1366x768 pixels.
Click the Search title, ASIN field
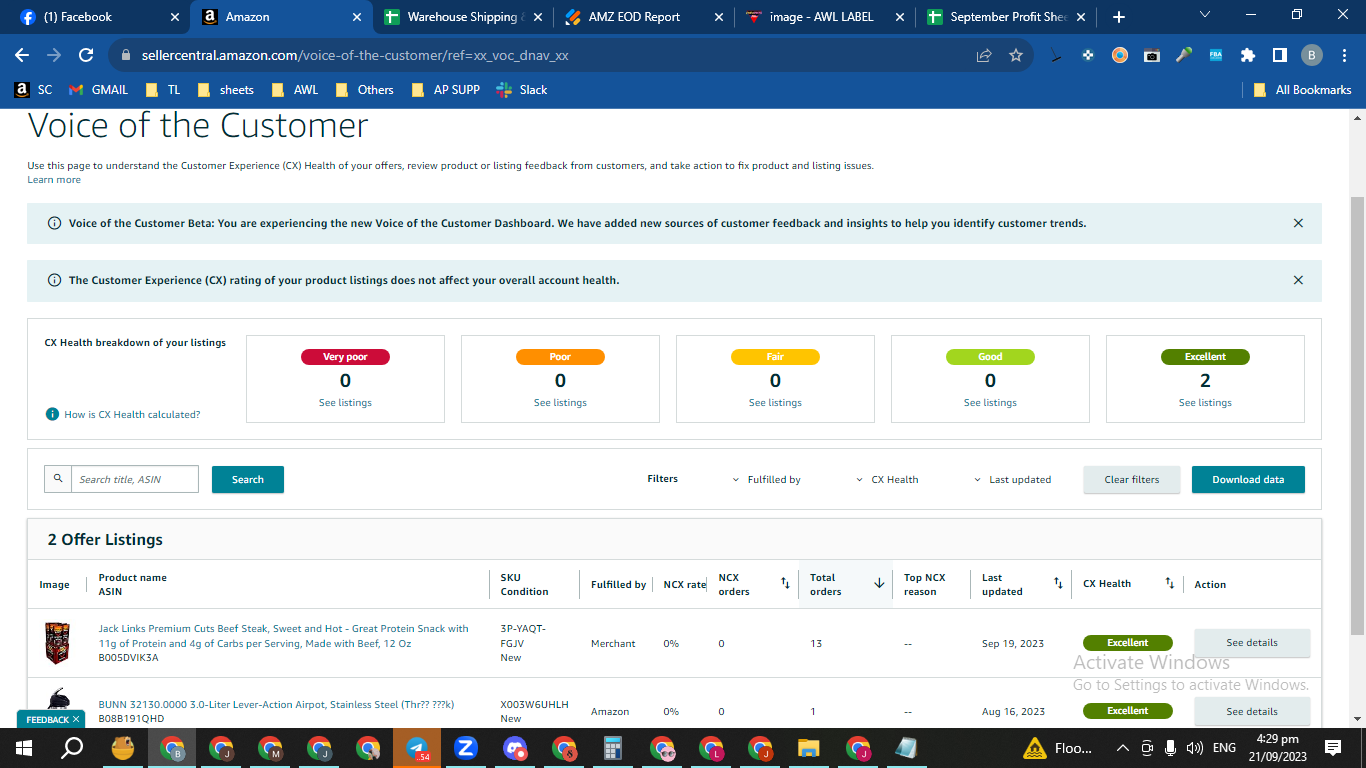[x=135, y=480]
